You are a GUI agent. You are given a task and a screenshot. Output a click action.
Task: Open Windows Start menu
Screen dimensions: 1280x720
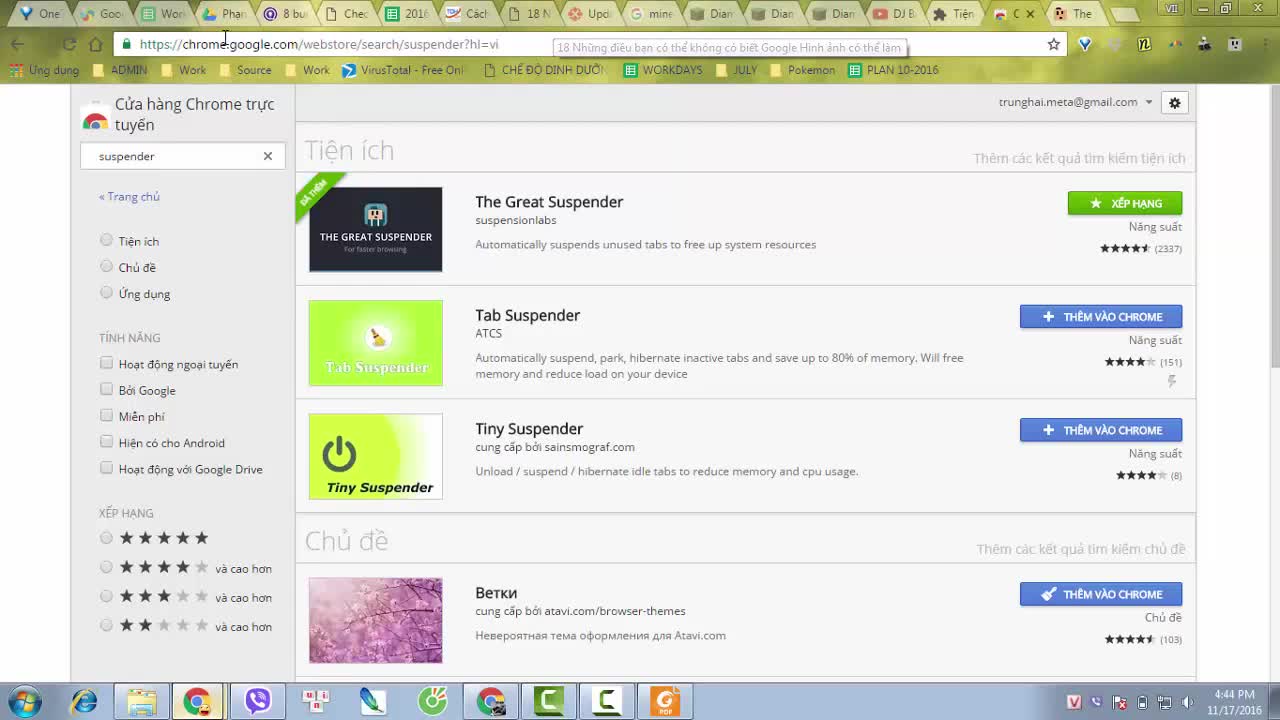(x=24, y=701)
